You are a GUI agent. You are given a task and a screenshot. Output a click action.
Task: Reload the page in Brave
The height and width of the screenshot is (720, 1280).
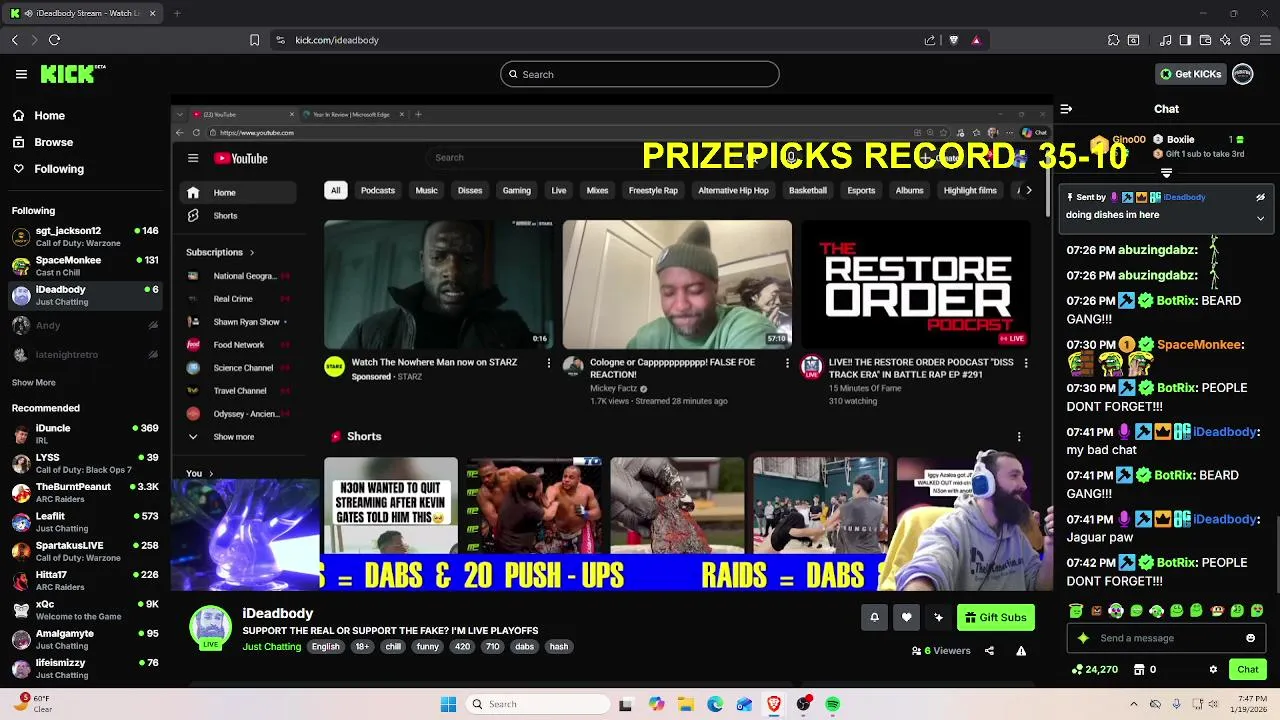[x=54, y=40]
